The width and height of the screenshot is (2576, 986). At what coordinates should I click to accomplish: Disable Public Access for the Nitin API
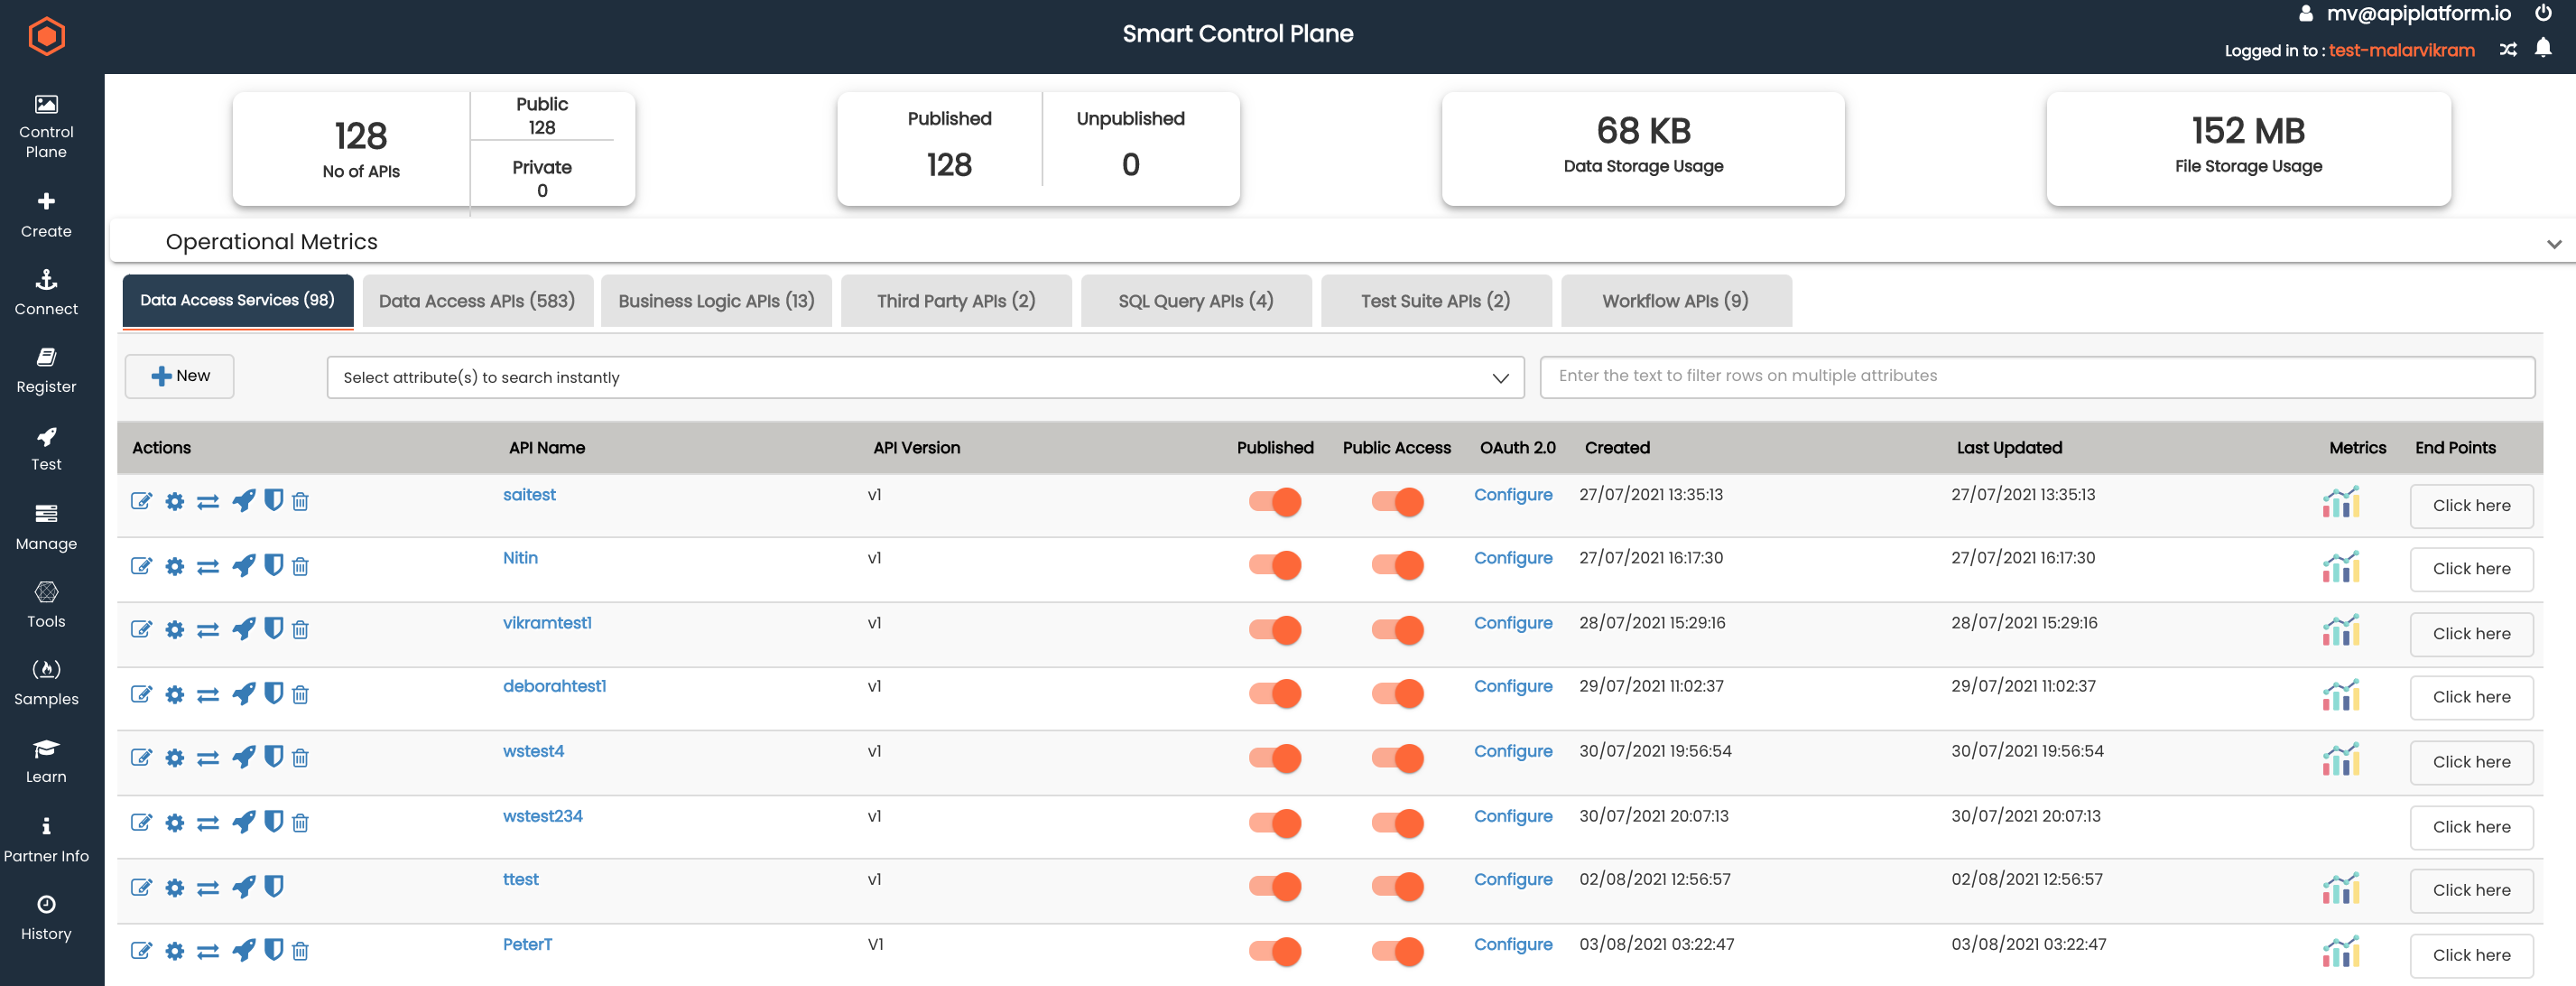(x=1398, y=565)
